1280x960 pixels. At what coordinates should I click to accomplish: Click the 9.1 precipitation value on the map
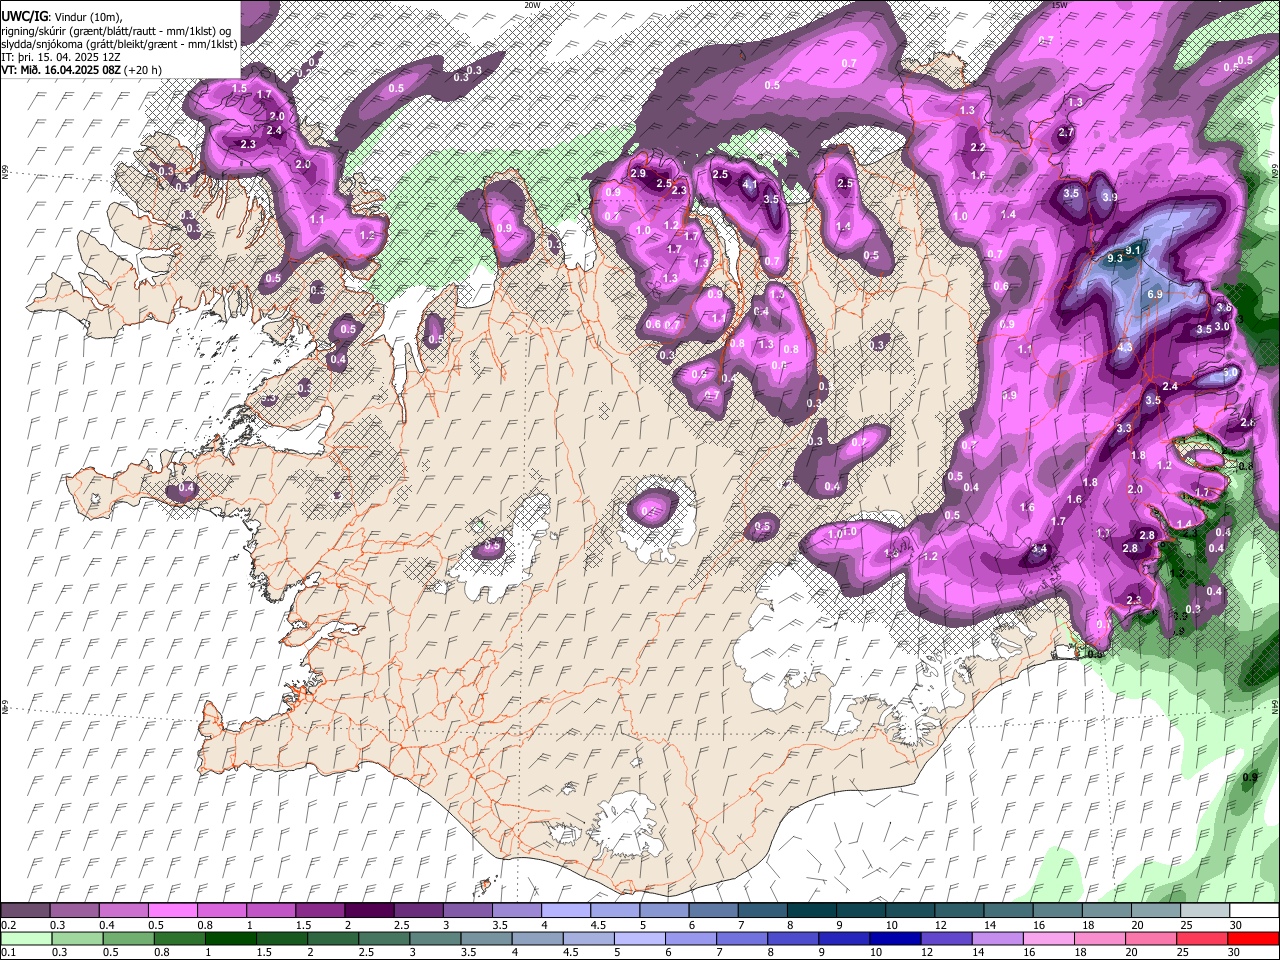(1133, 250)
